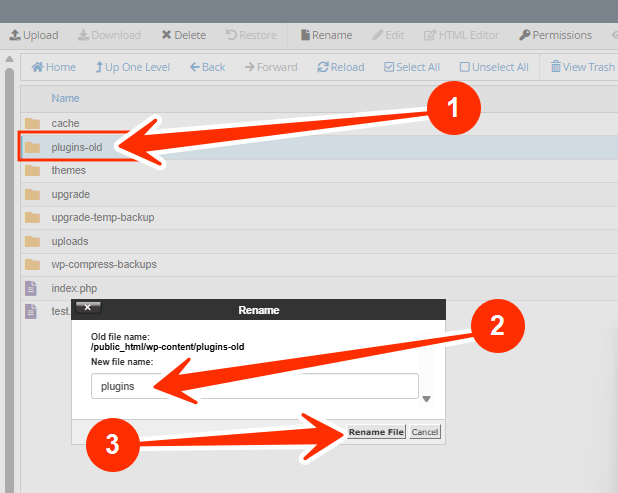
Task: Click the uploads folder icon
Action: tap(32, 241)
